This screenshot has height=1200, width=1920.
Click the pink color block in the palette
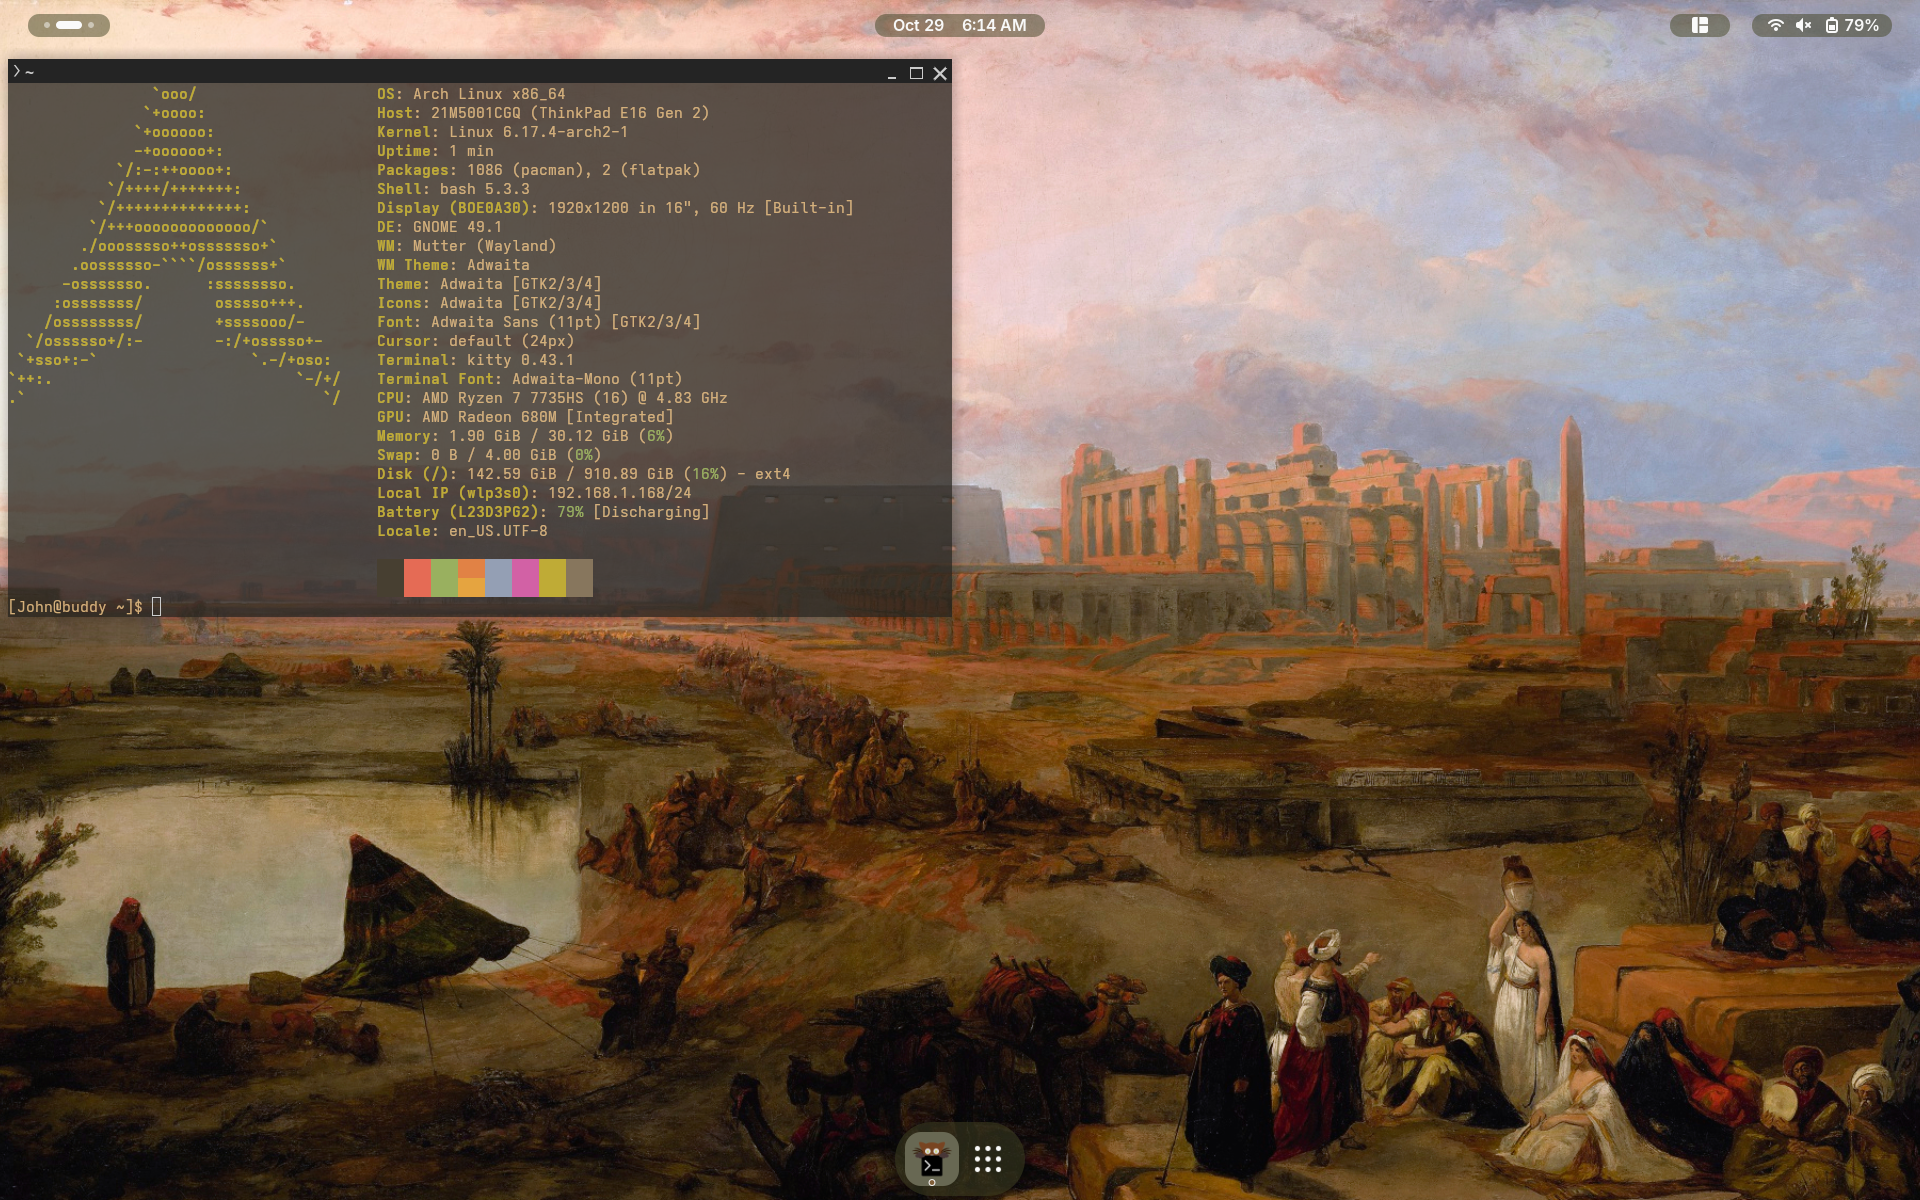[x=525, y=578]
